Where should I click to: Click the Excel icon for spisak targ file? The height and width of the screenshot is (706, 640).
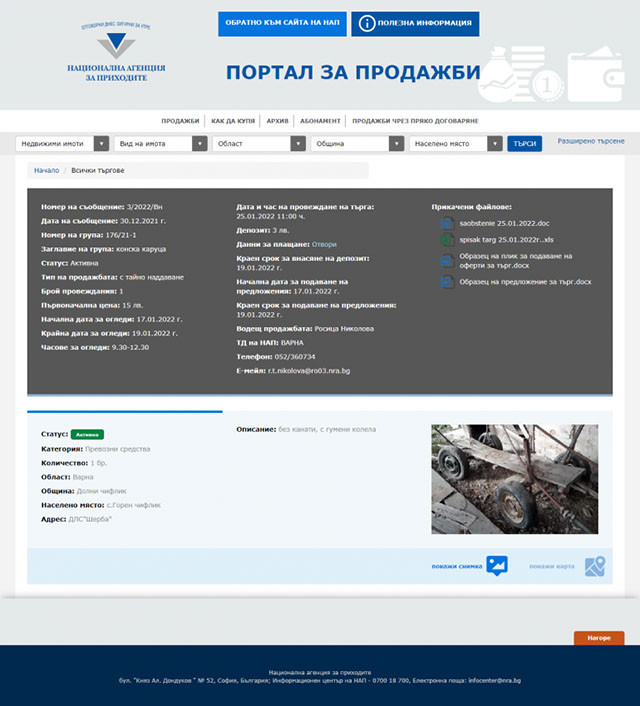446,240
